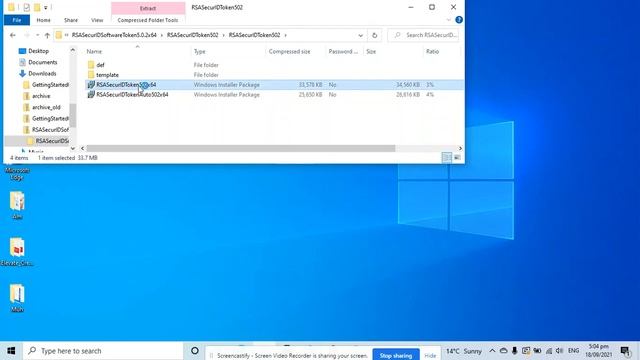Sort by the Size column header
The height and width of the screenshot is (360, 640).
point(371,51)
